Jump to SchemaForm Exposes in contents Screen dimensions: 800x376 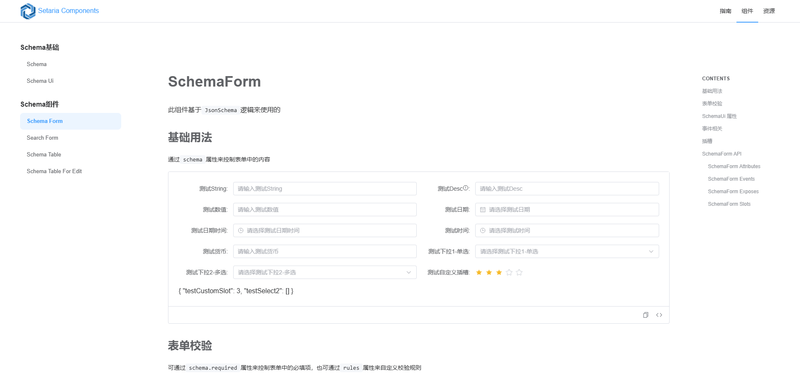click(x=733, y=191)
